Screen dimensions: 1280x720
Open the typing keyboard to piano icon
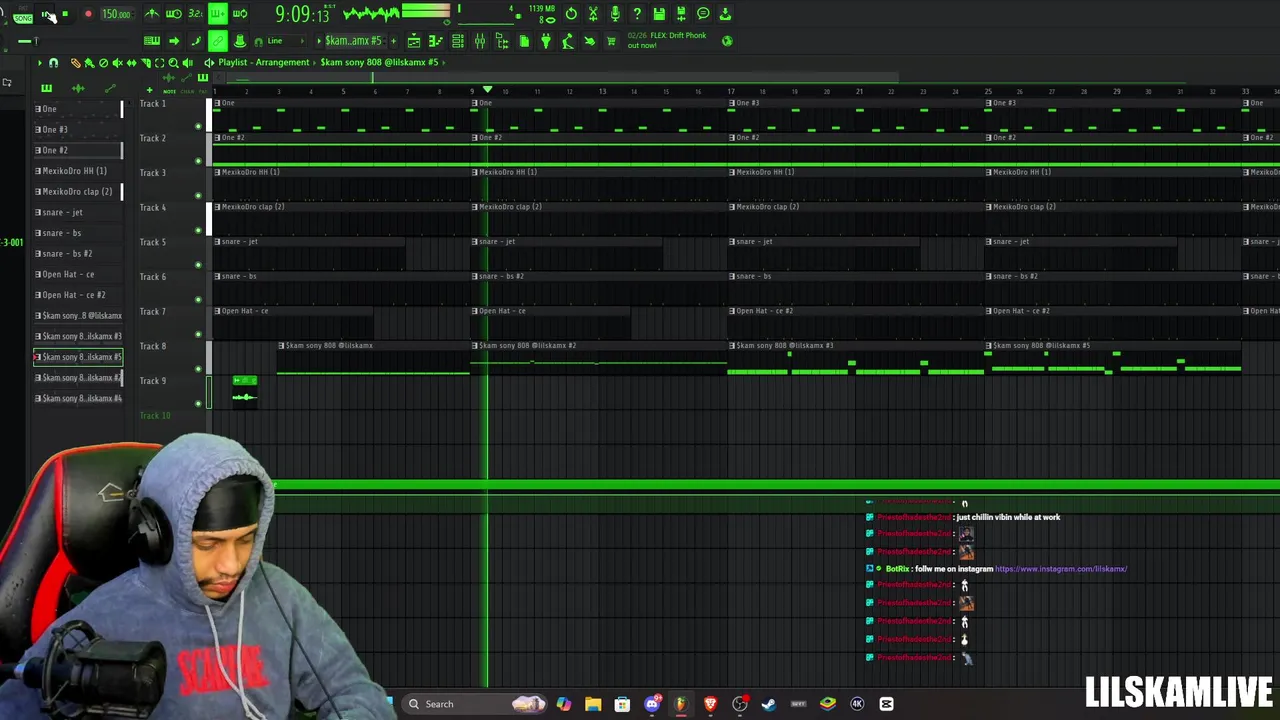coord(152,41)
